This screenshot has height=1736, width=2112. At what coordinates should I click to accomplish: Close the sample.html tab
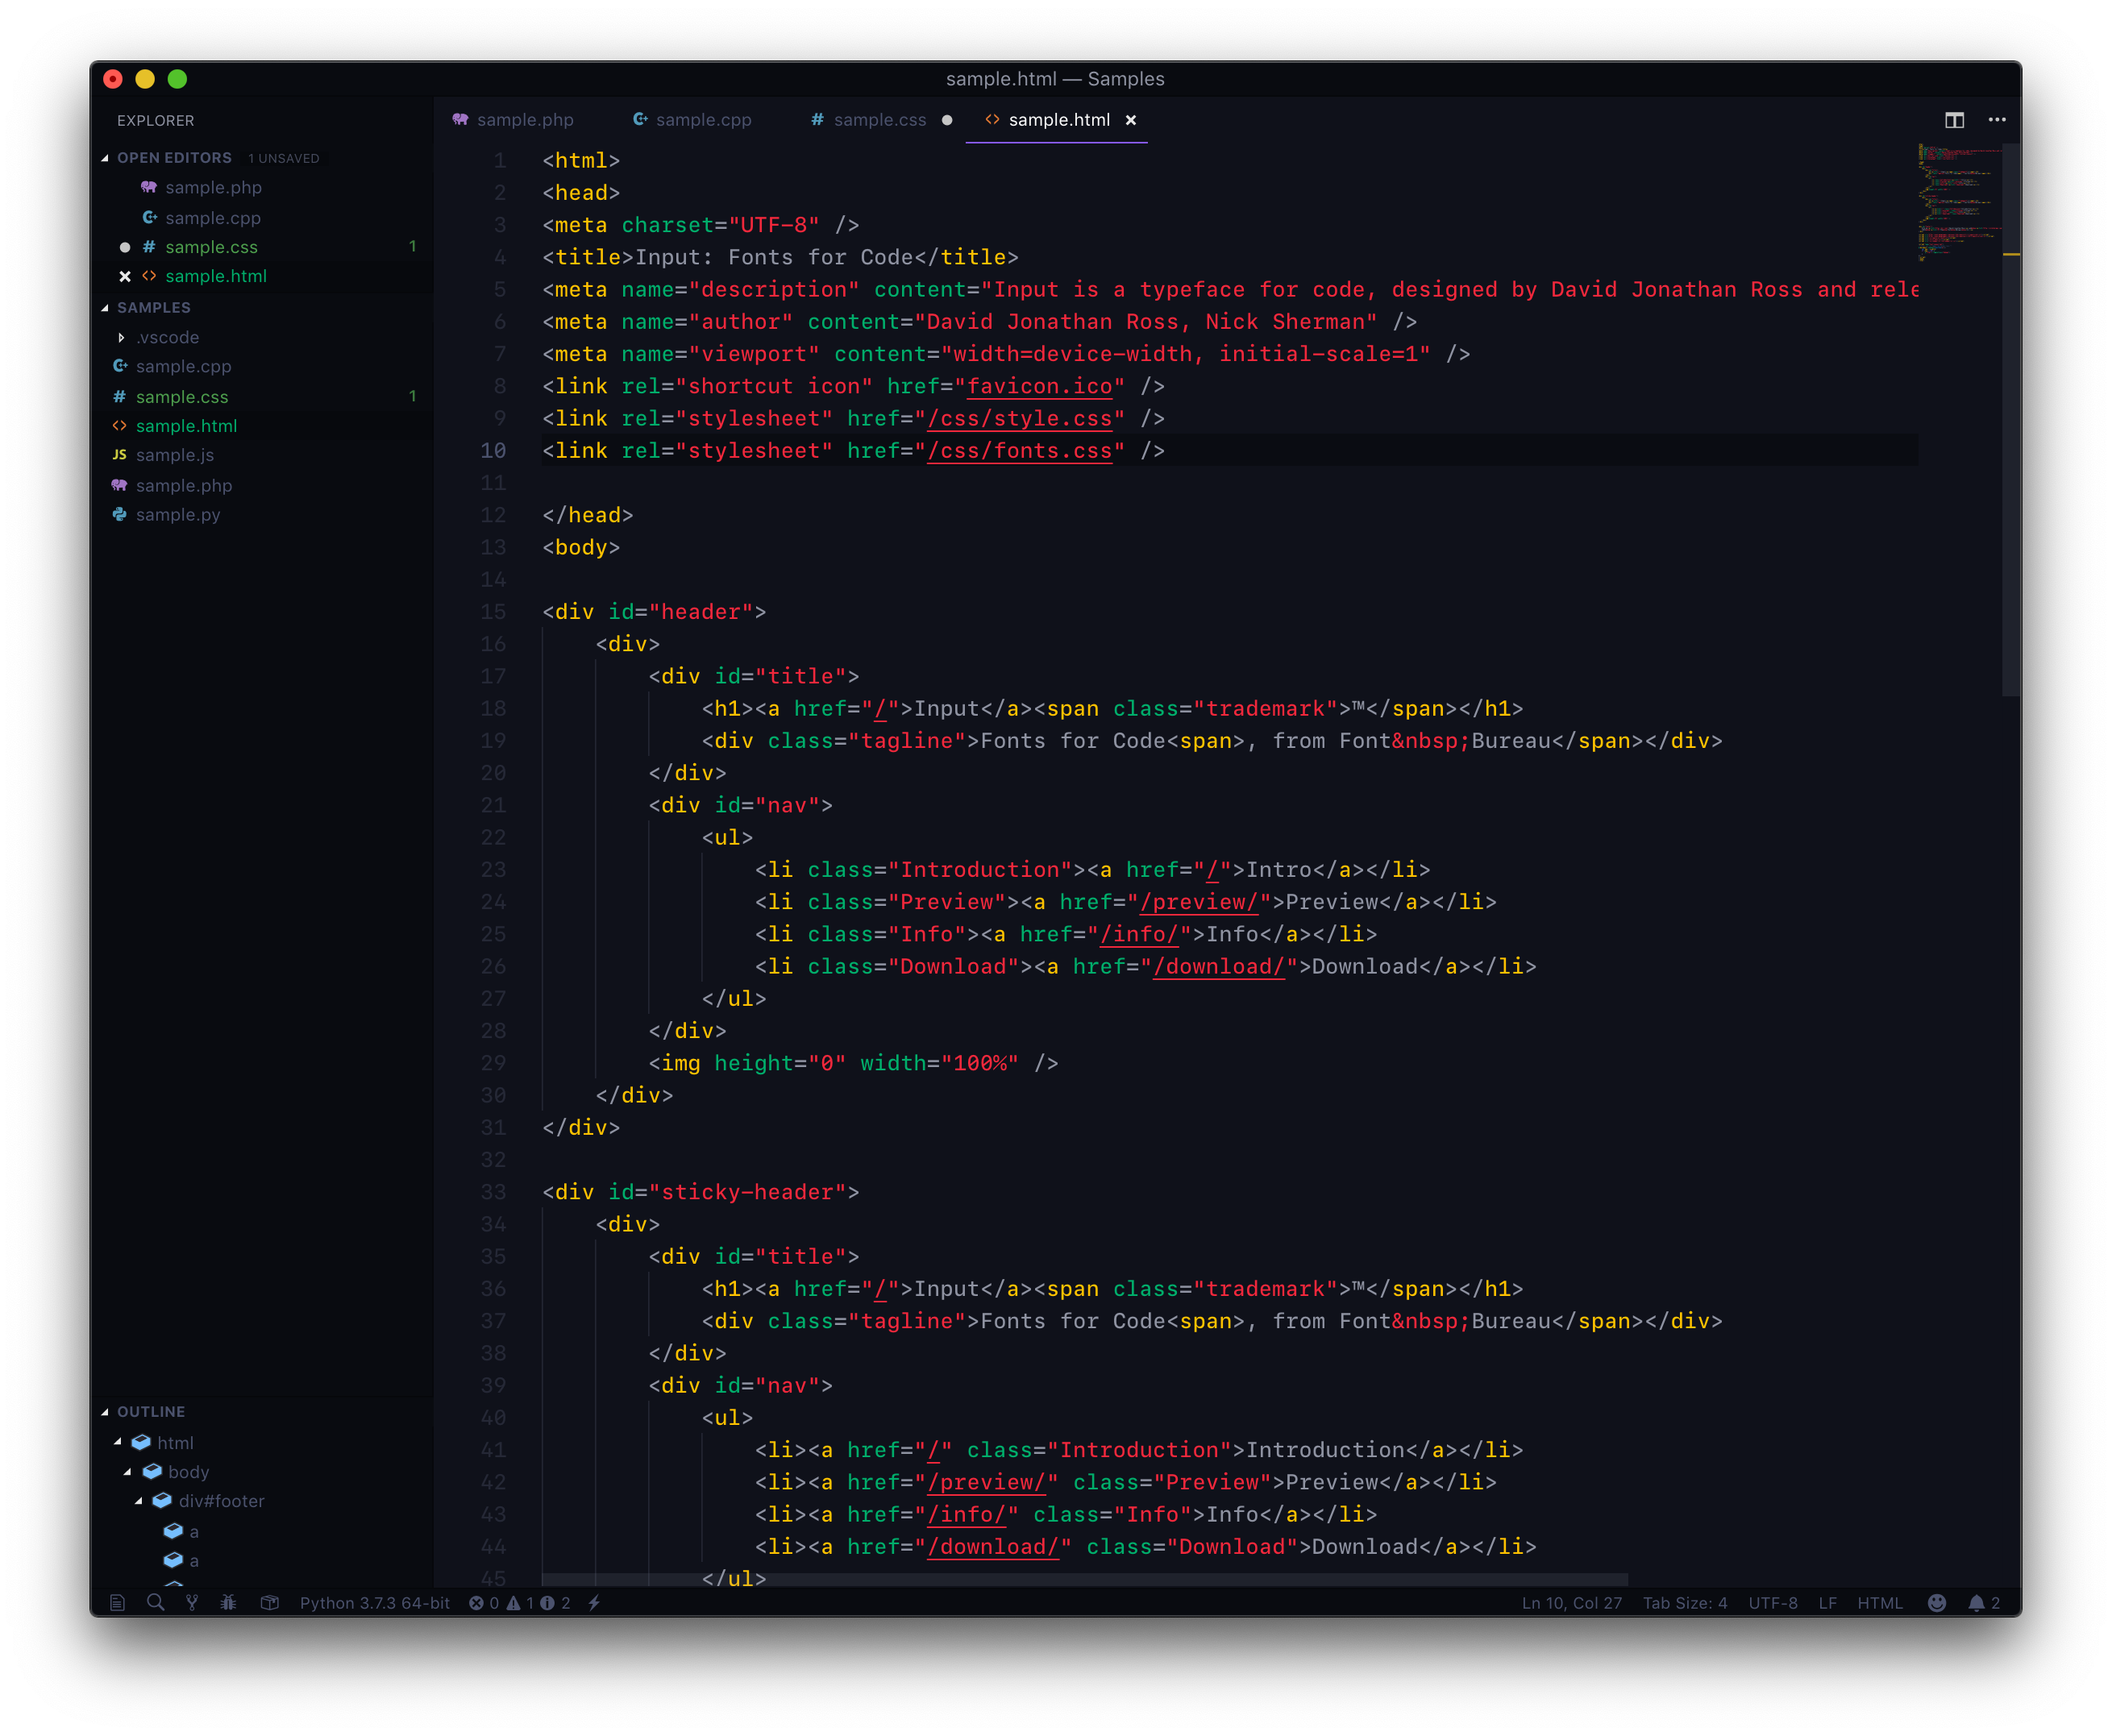tap(1131, 120)
